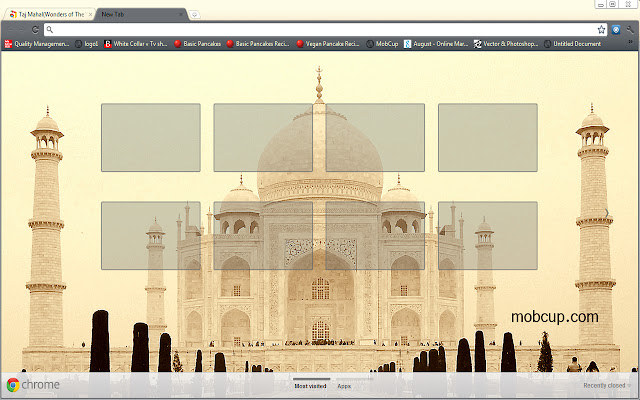Viewport: 640px width, 400px height.
Task: Open the logo1 bookmark
Action: click(x=87, y=44)
